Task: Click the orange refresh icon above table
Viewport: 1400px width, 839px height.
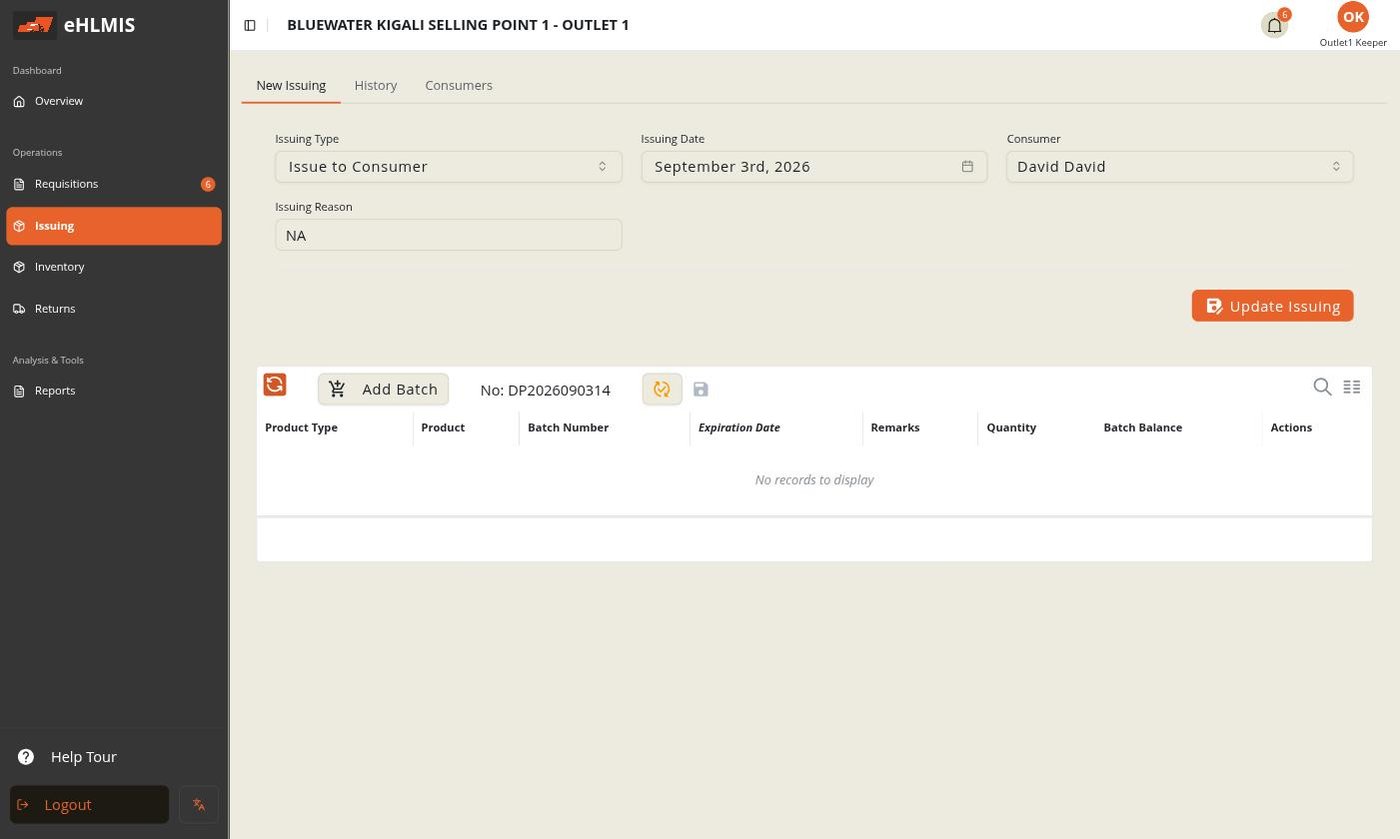Action: tap(275, 385)
